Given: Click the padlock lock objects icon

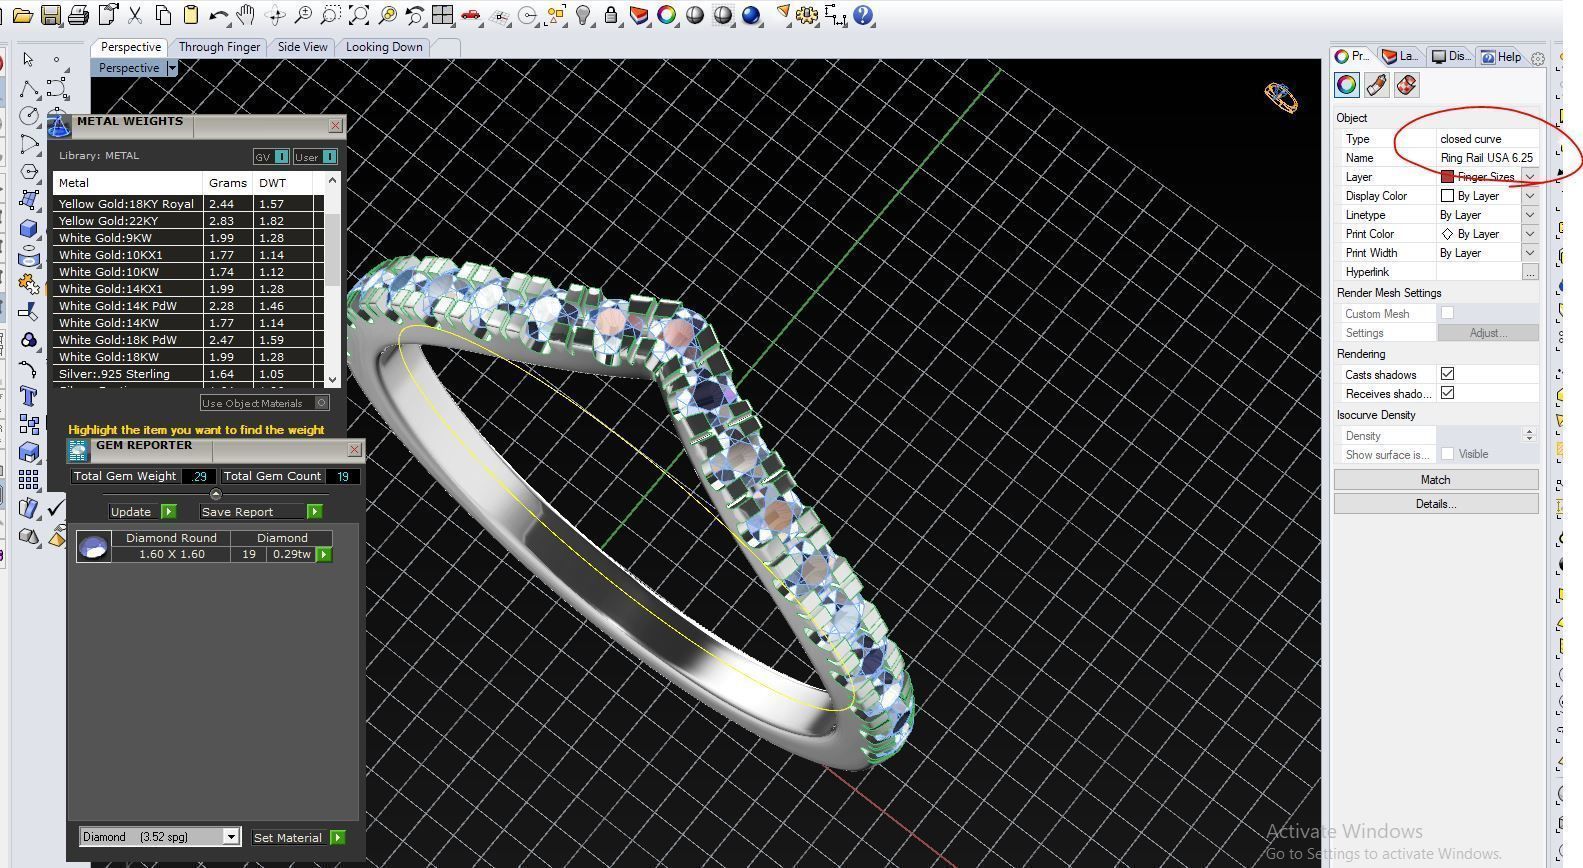Looking at the screenshot, I should point(611,16).
